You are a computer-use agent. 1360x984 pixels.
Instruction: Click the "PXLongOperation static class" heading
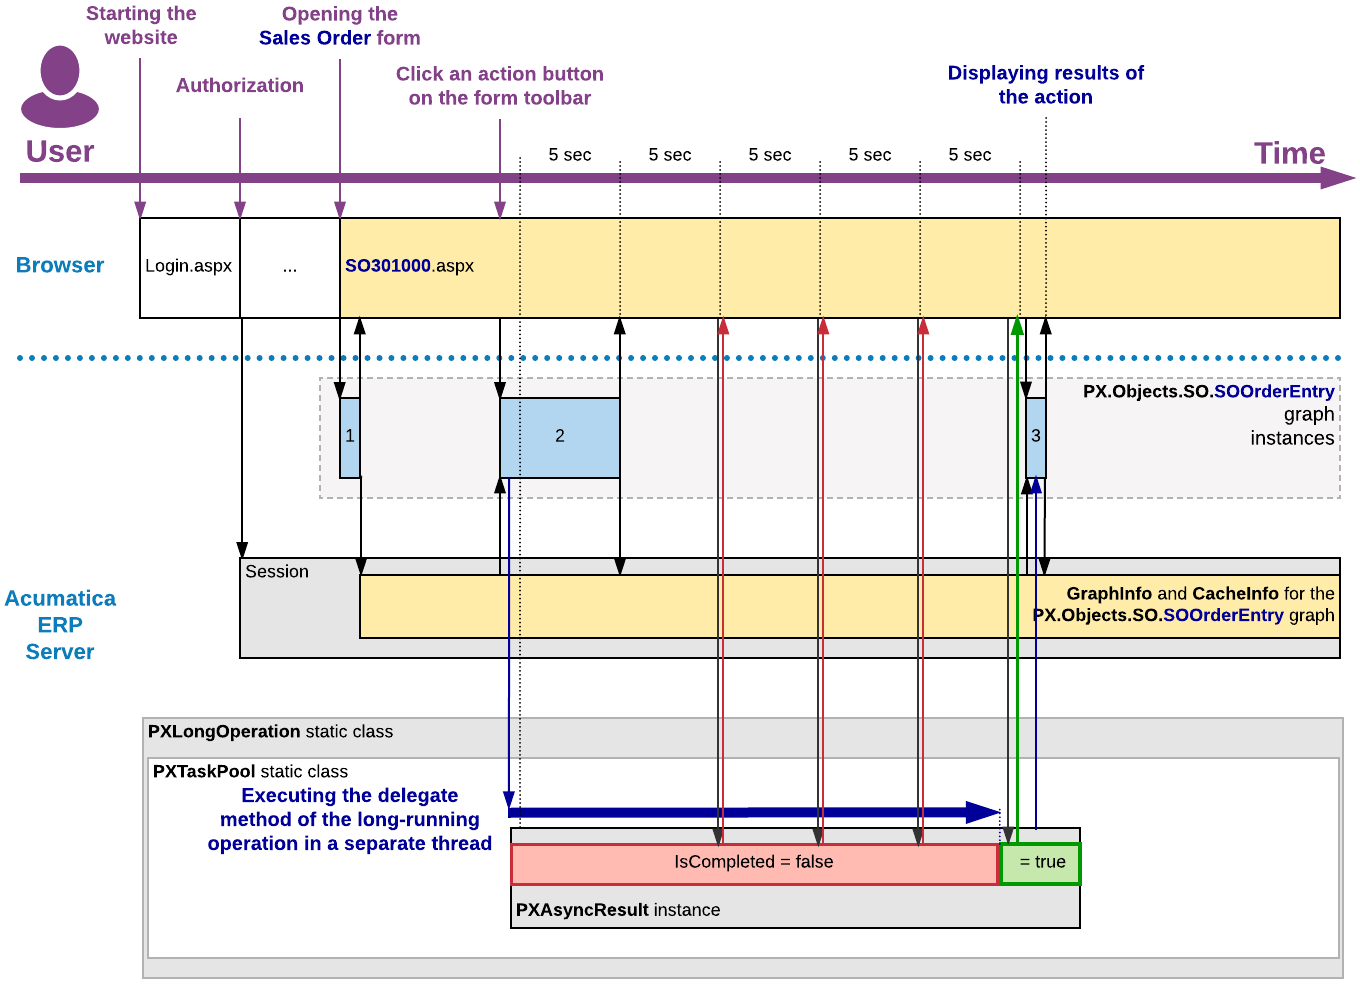[270, 732]
